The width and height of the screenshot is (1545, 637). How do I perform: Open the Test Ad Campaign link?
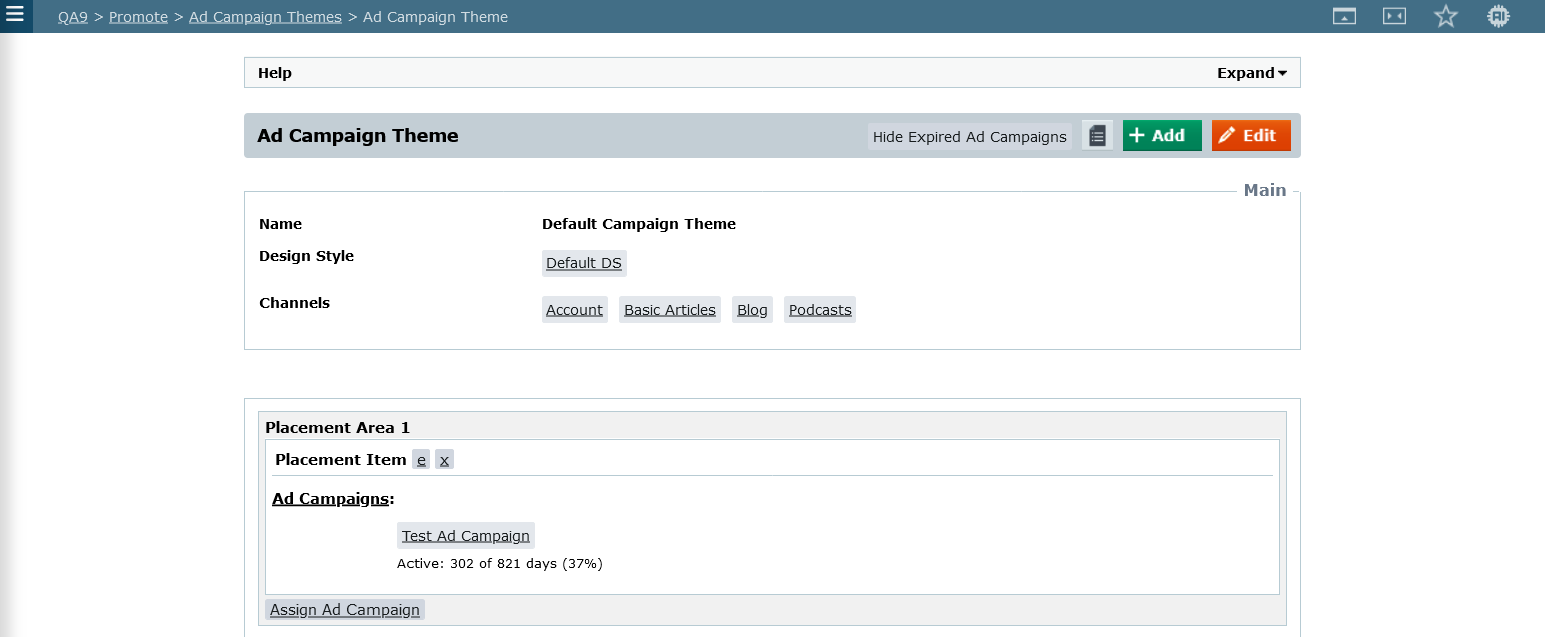pyautogui.click(x=465, y=536)
